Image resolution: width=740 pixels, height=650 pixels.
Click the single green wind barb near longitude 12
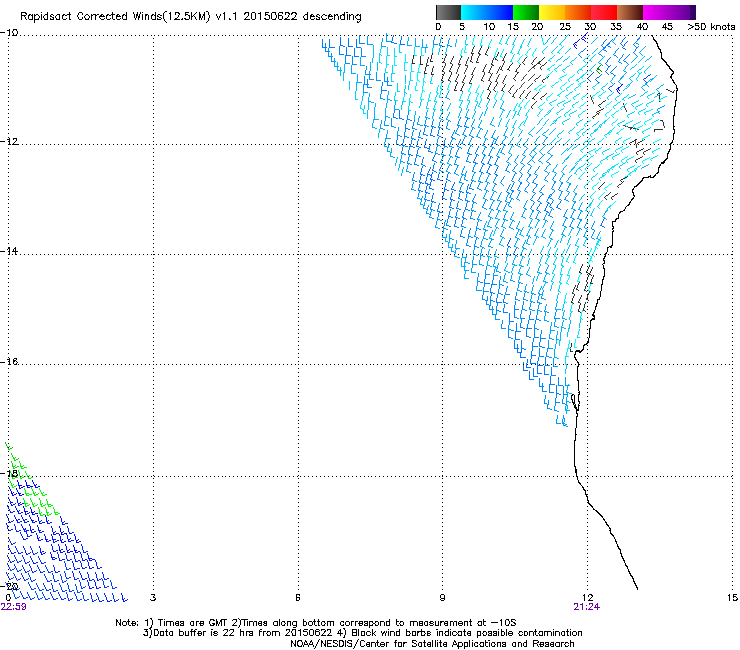(599, 70)
